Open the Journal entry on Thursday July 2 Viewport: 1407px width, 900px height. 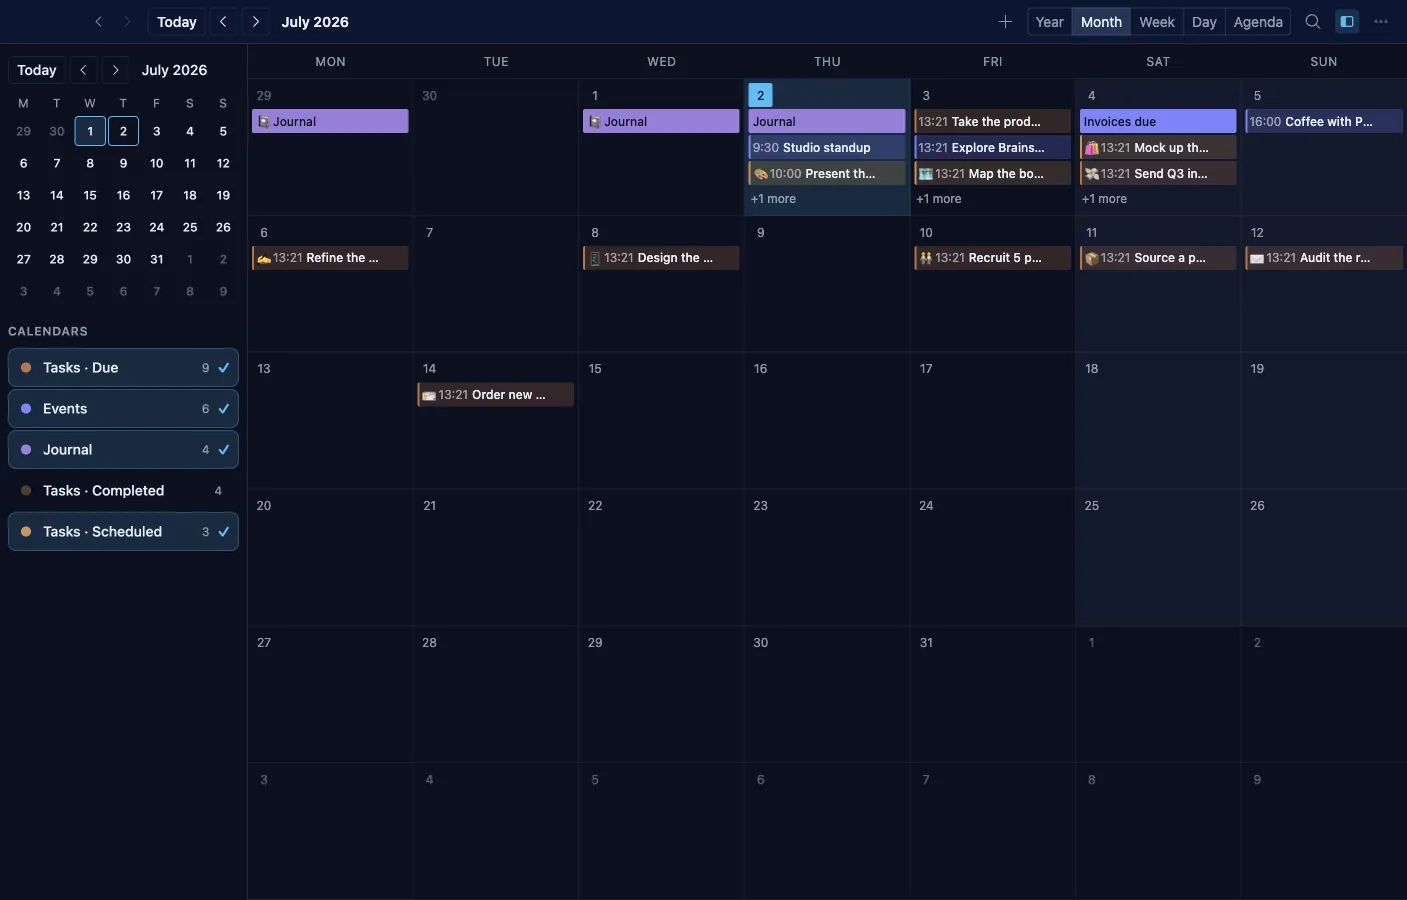(x=827, y=121)
